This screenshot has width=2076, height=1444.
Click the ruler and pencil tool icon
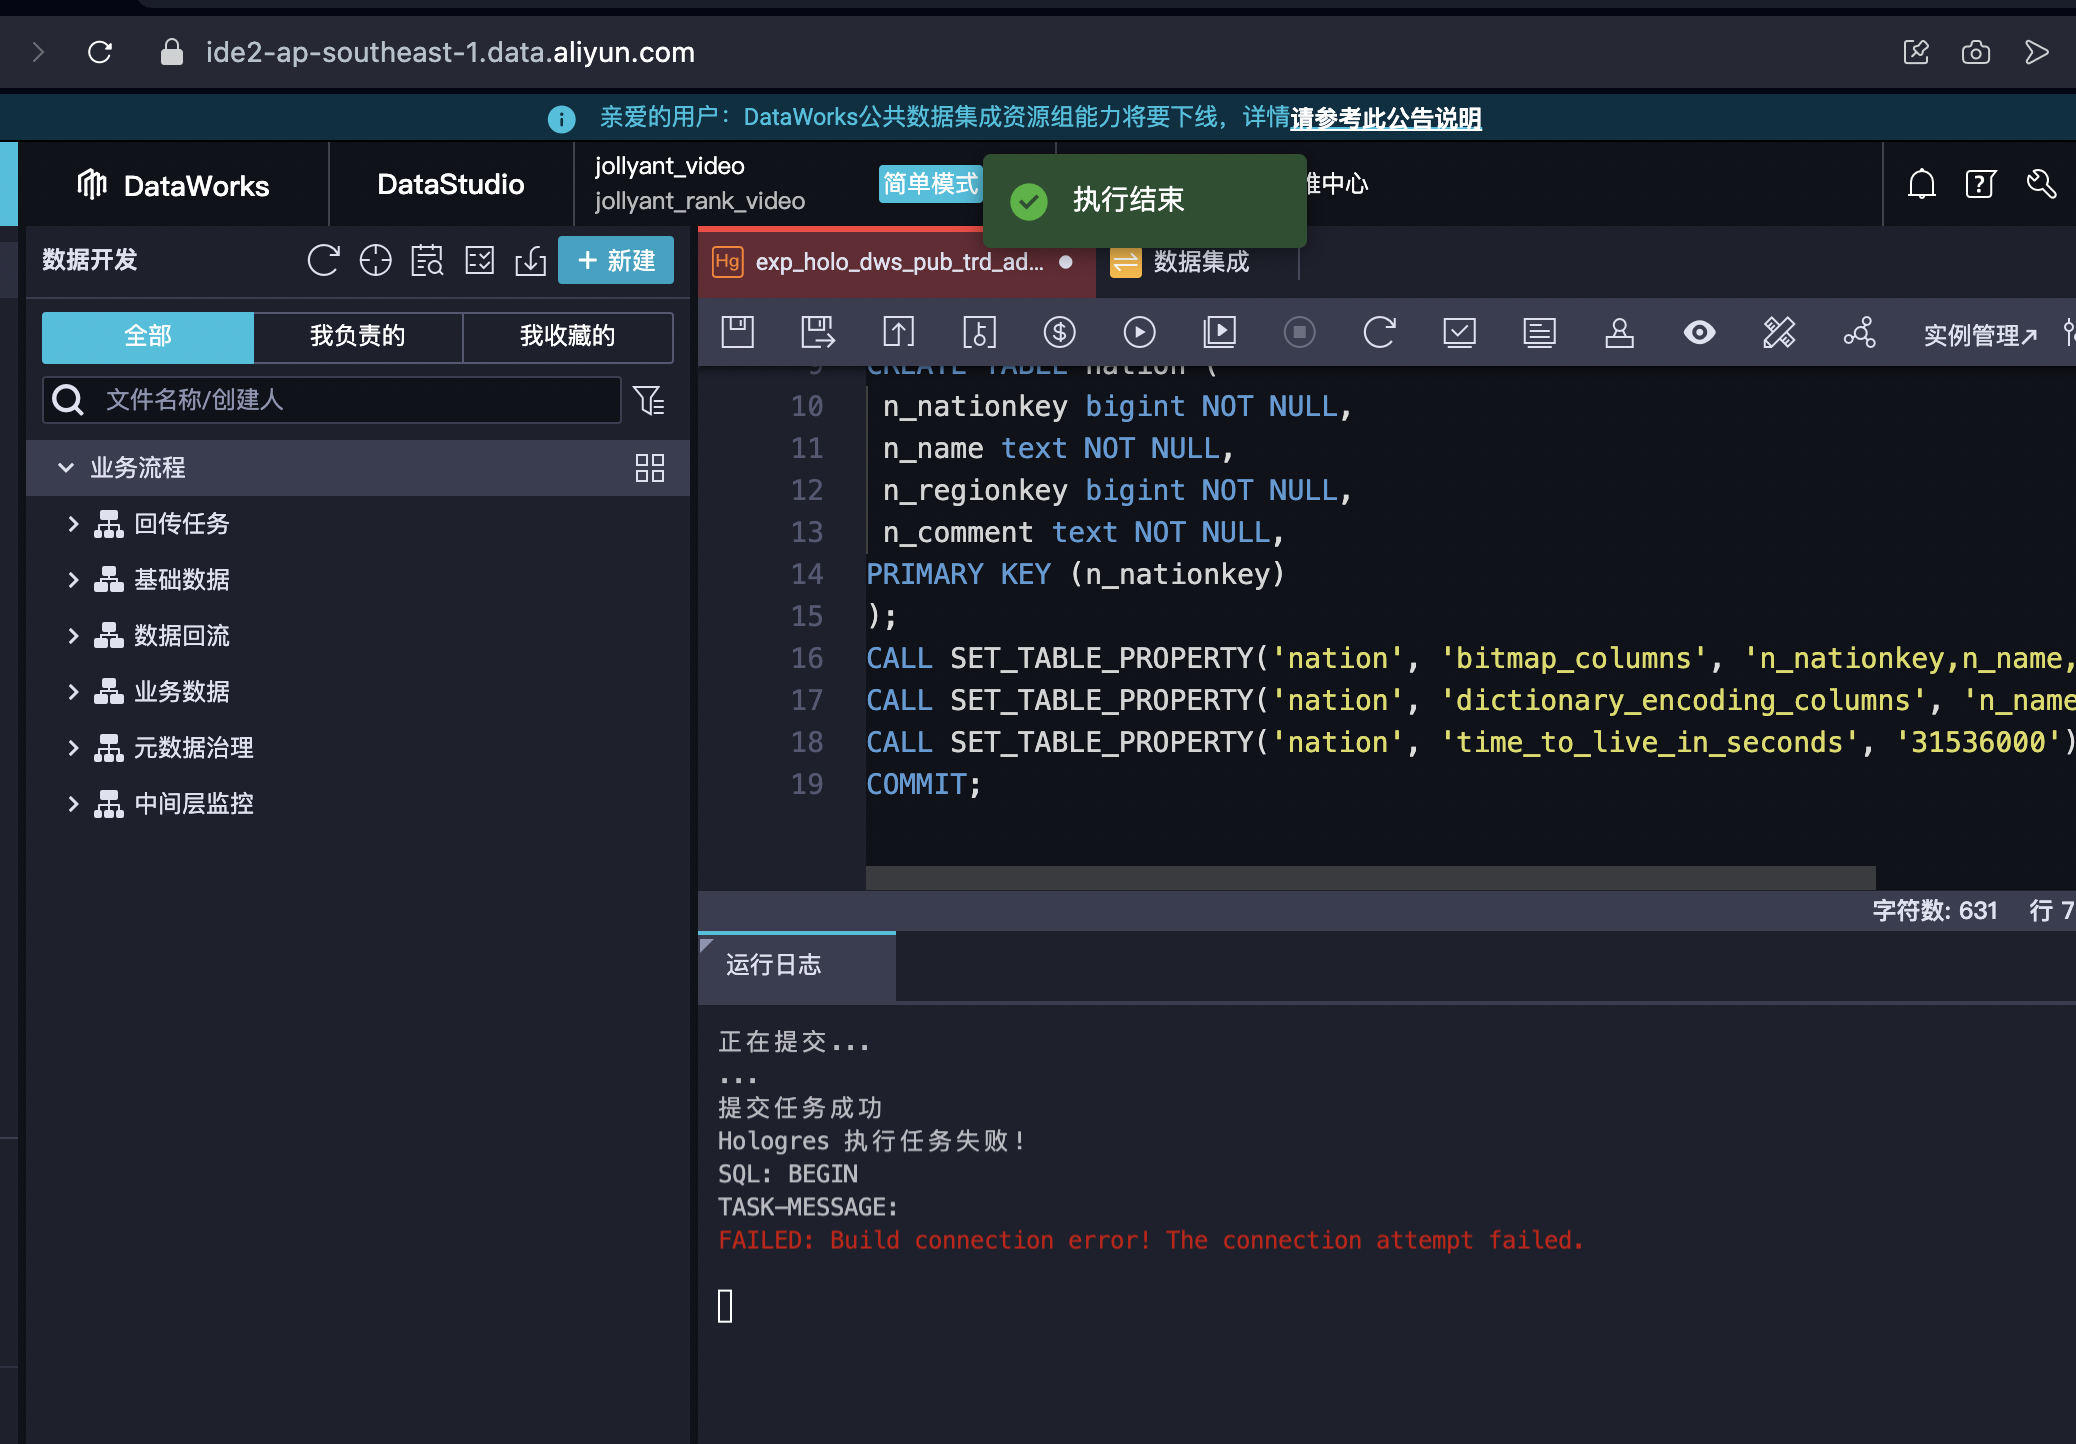tap(1779, 332)
